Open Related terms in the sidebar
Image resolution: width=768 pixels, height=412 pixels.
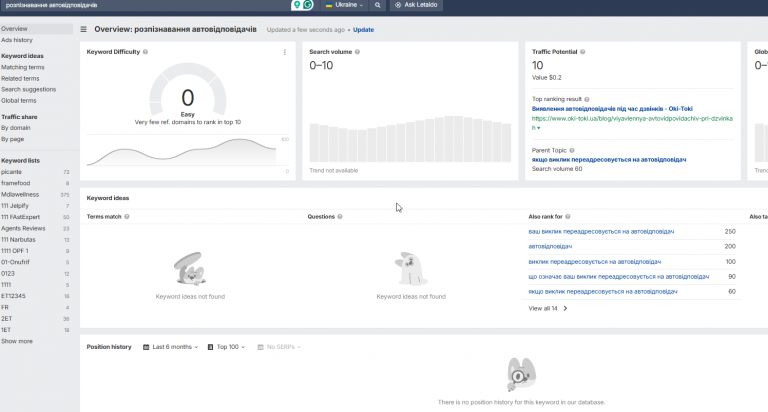20,79
